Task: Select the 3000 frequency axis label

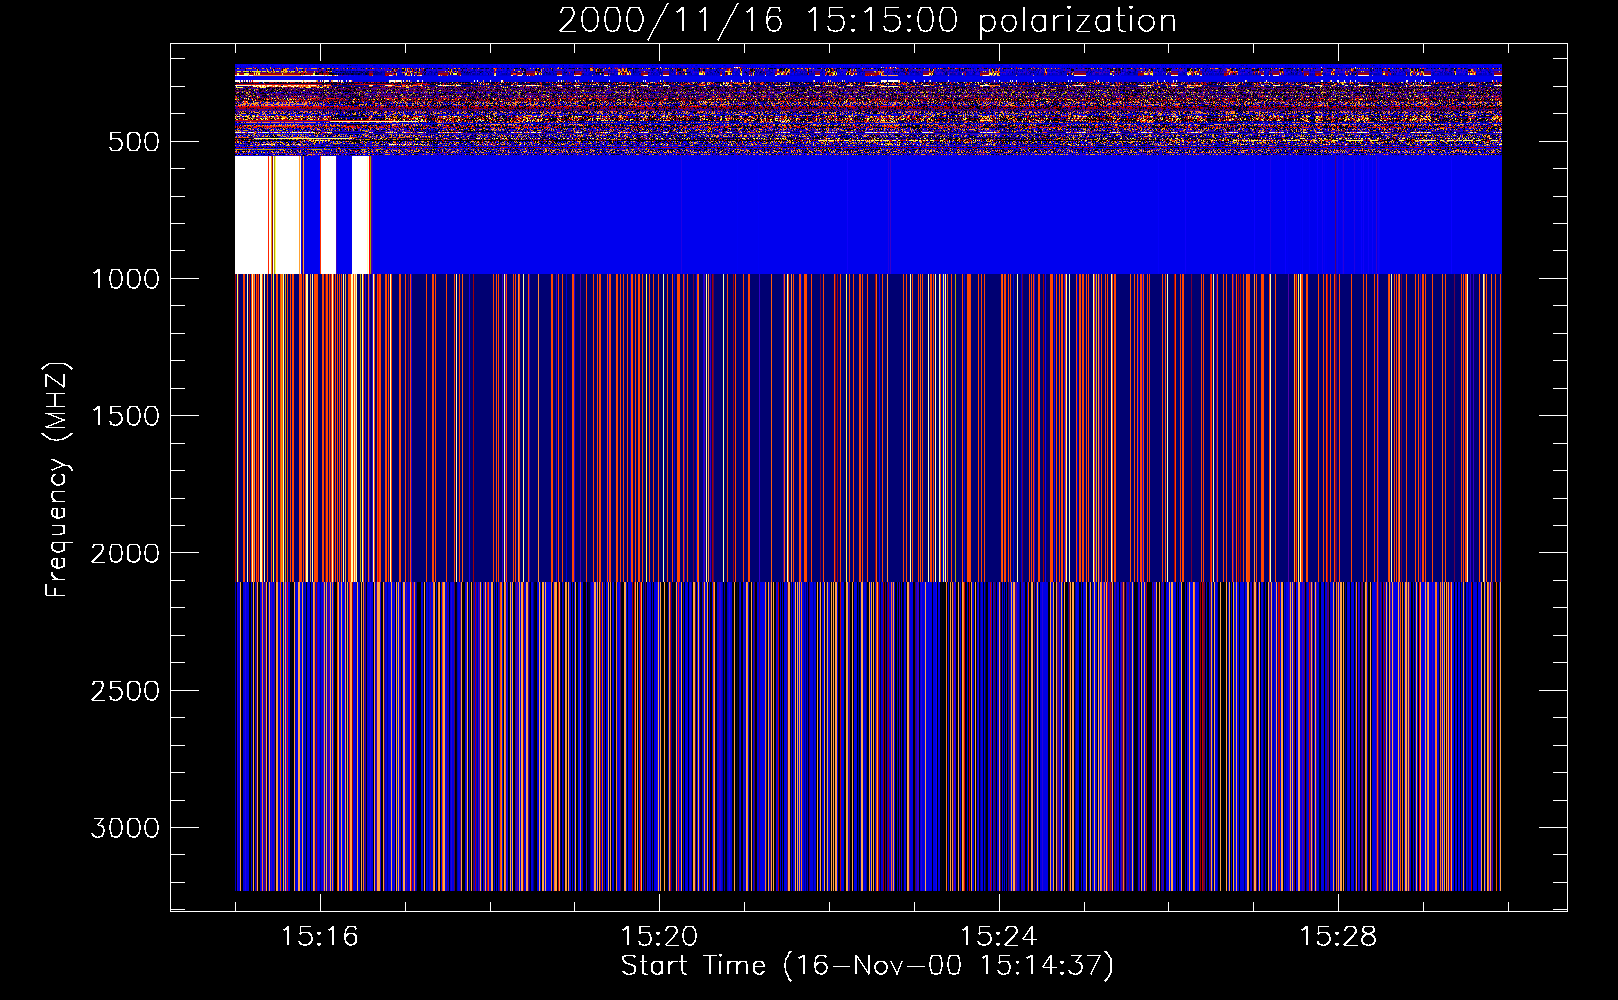Action: coord(125,828)
